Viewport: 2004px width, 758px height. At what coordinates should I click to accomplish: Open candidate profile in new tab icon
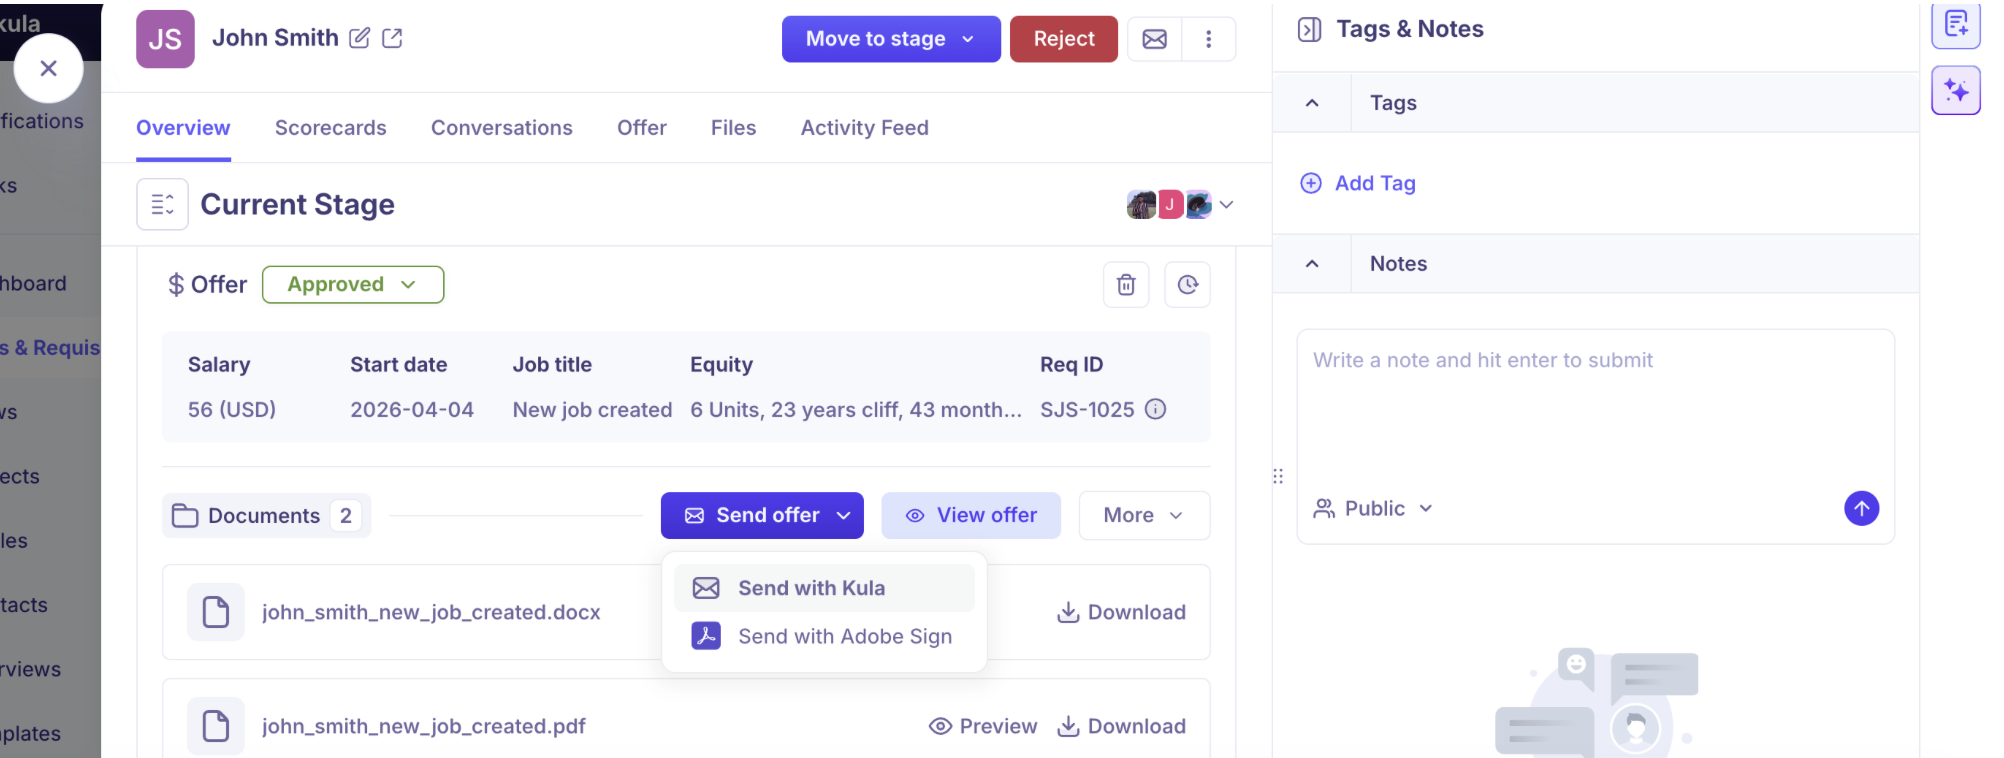pyautogui.click(x=392, y=38)
